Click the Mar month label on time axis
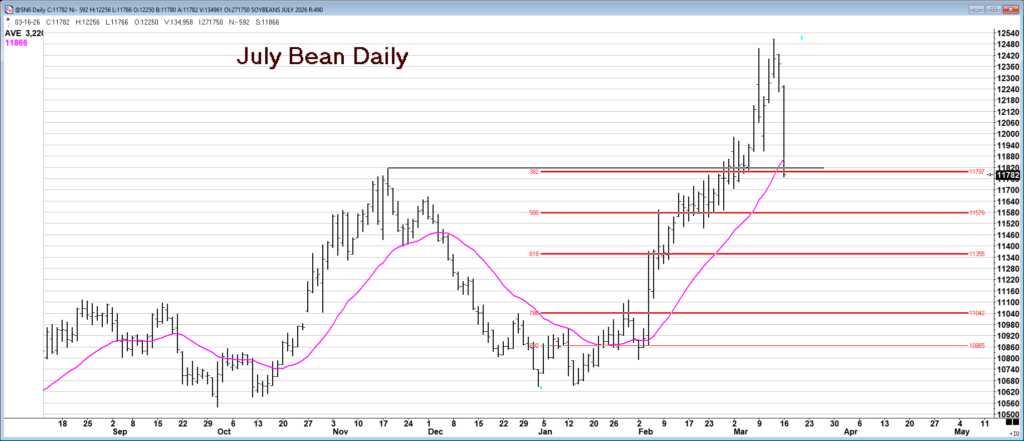Viewport: 1024px width, 441px height. 741,433
